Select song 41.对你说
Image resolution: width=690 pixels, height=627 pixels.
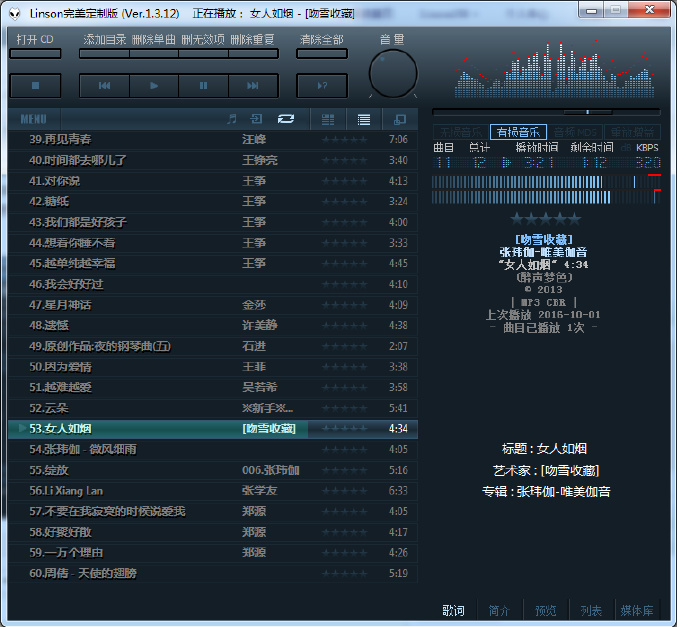pos(213,181)
